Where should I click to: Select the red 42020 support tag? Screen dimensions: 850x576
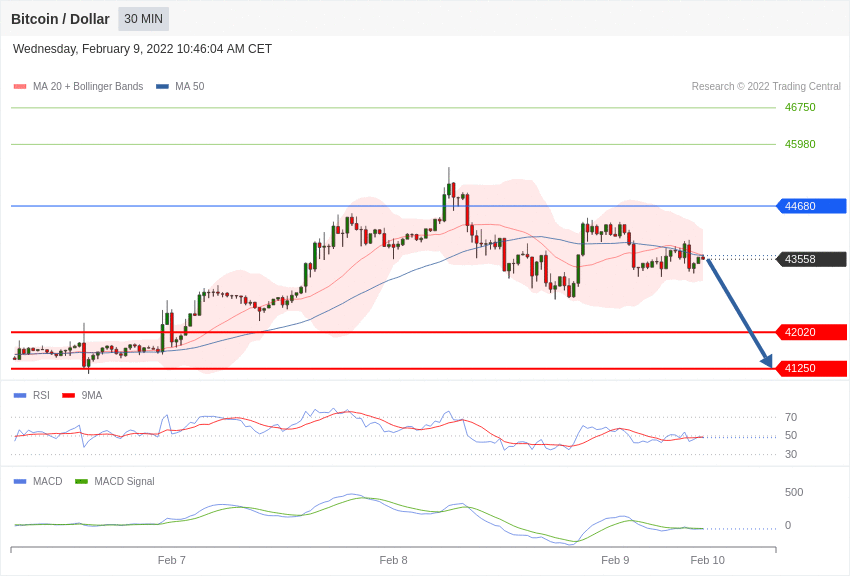point(811,332)
